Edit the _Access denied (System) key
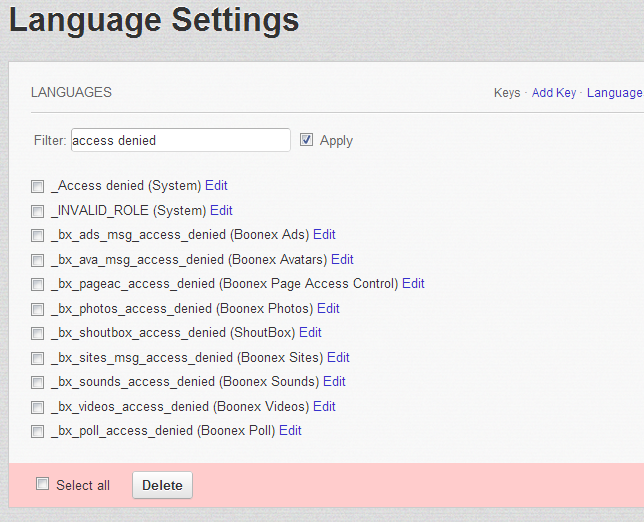The image size is (644, 522). [216, 186]
